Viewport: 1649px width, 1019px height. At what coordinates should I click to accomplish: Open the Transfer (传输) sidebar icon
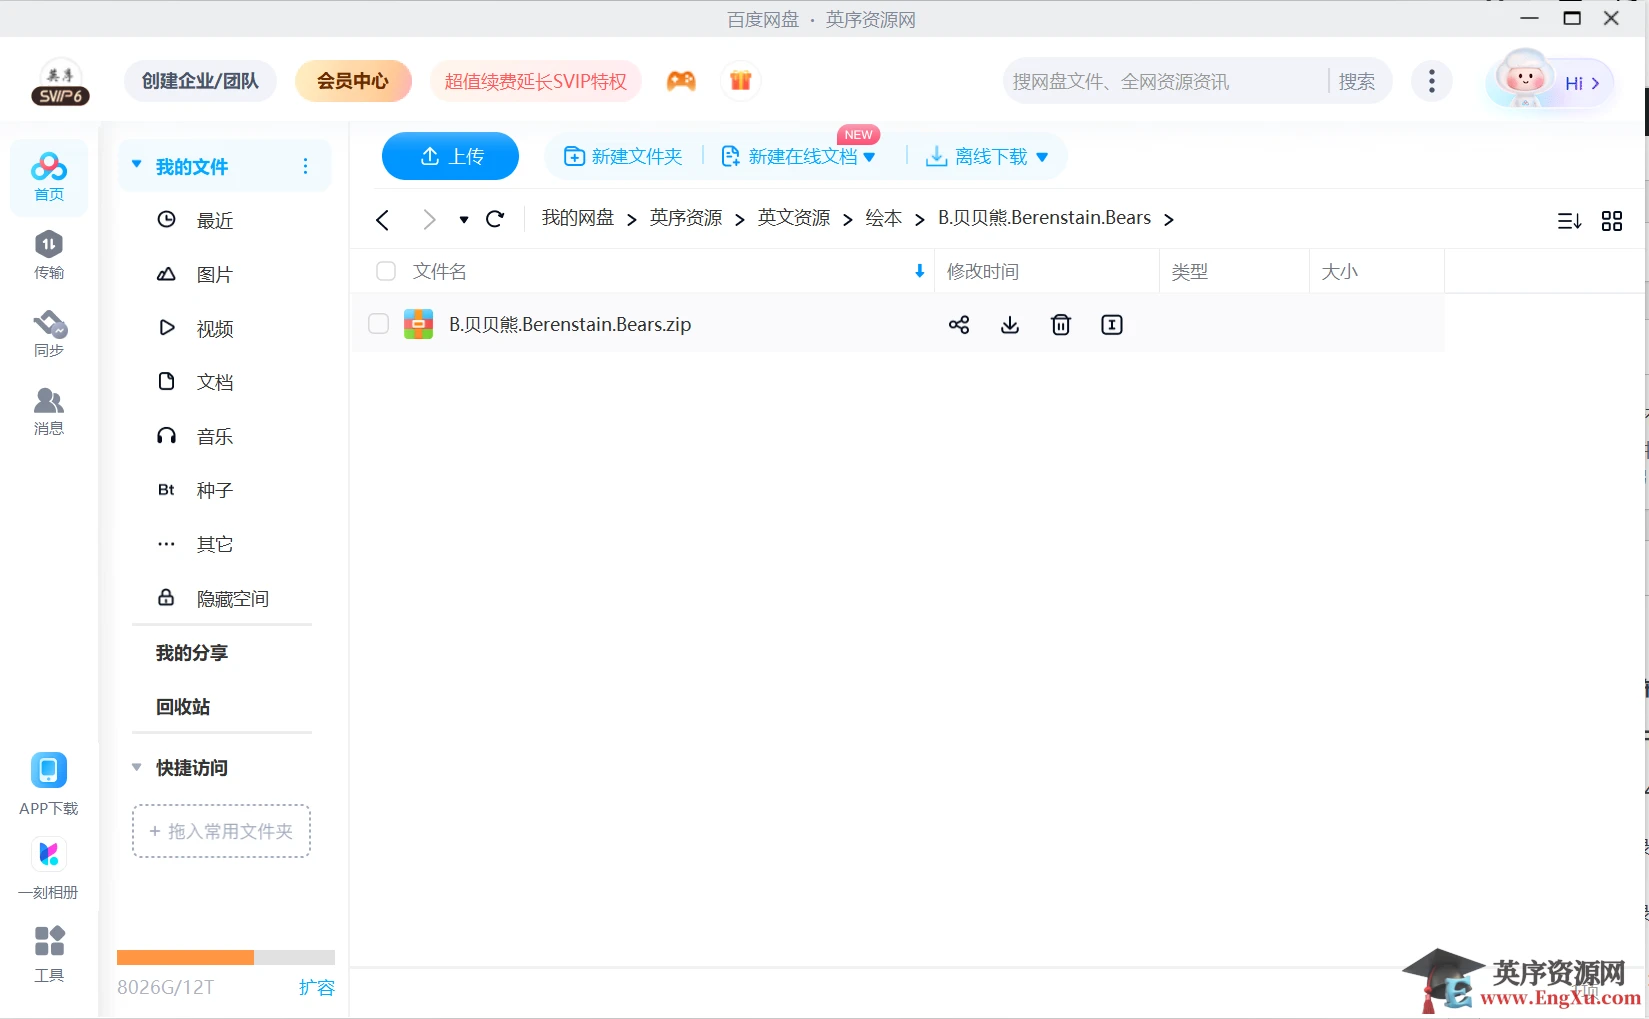[x=48, y=255]
